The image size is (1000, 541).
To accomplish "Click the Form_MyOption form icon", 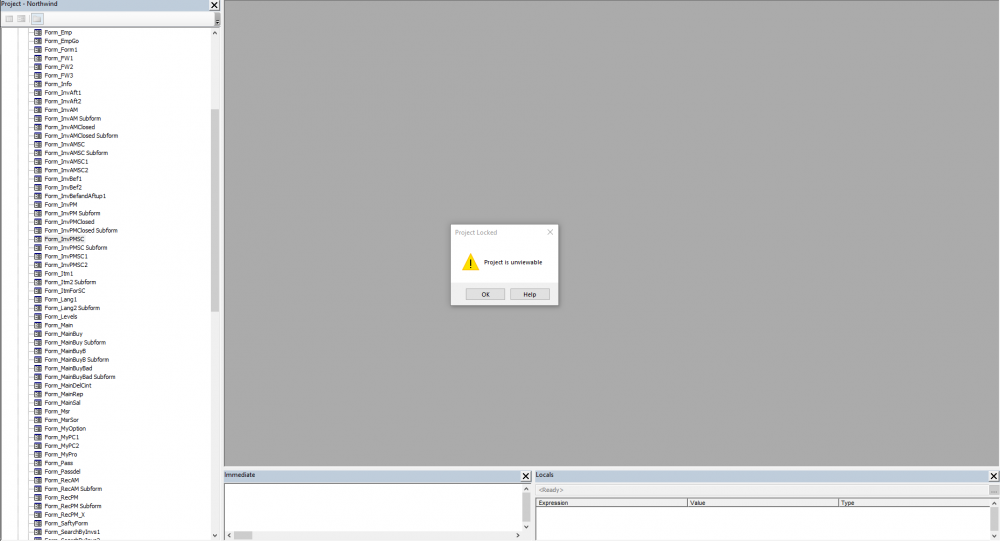I will click(38, 428).
